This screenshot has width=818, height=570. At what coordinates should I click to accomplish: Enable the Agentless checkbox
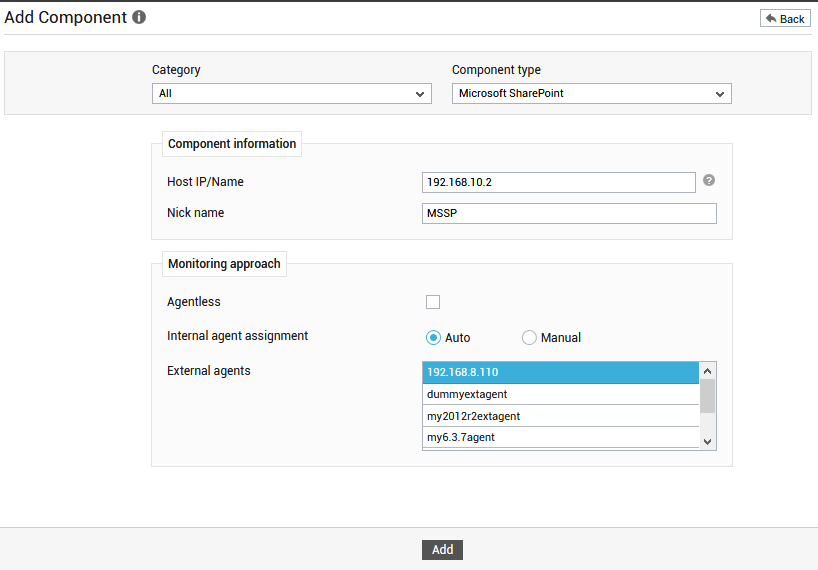pos(433,302)
